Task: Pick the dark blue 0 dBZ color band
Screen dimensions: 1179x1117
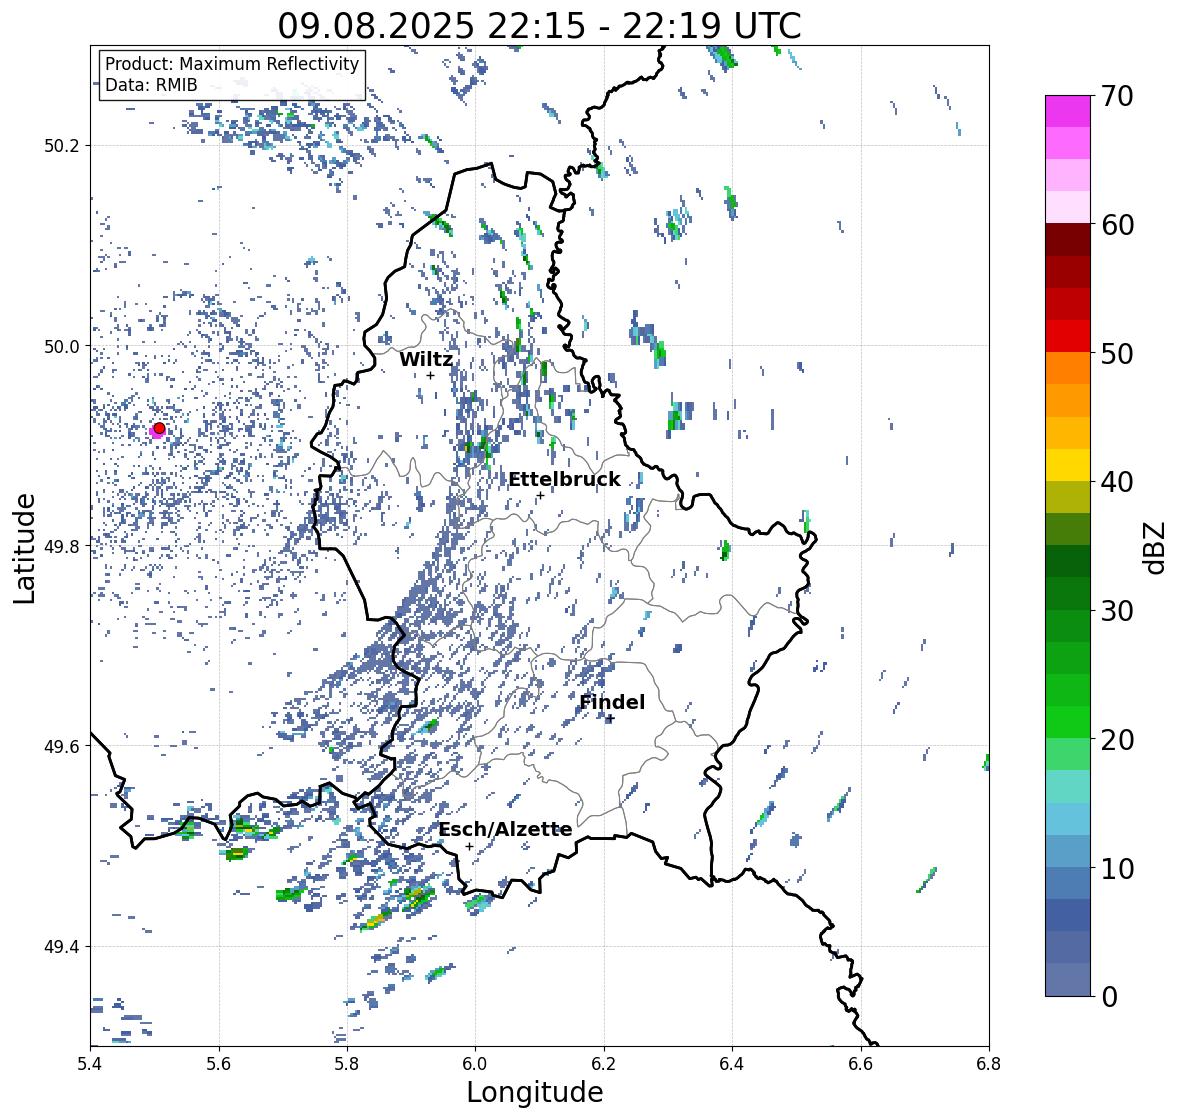Action: pos(1068,979)
